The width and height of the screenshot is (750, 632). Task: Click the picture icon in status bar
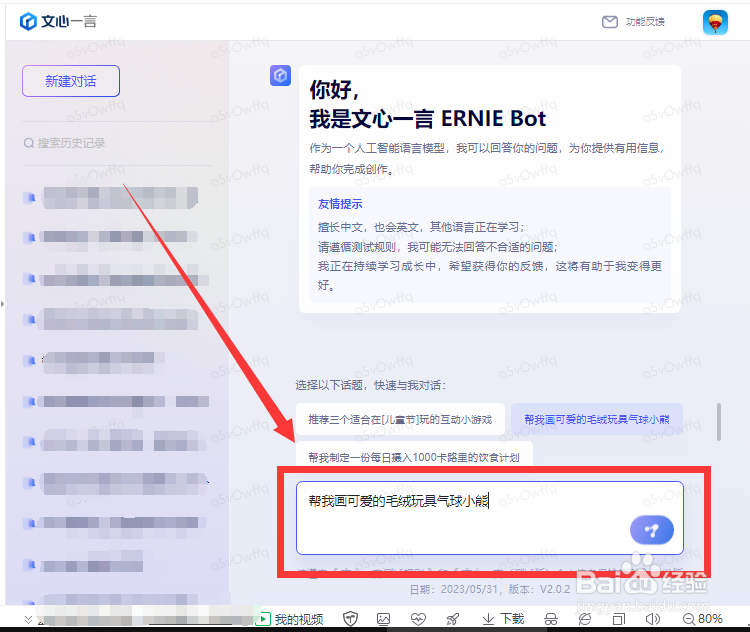(384, 619)
